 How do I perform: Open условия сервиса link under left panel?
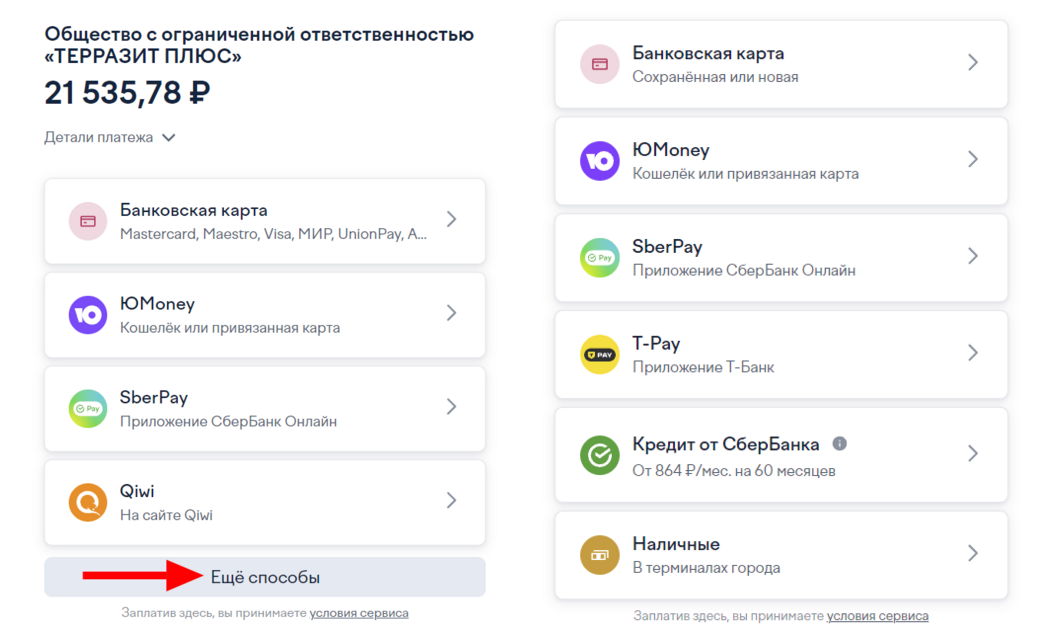coord(359,613)
